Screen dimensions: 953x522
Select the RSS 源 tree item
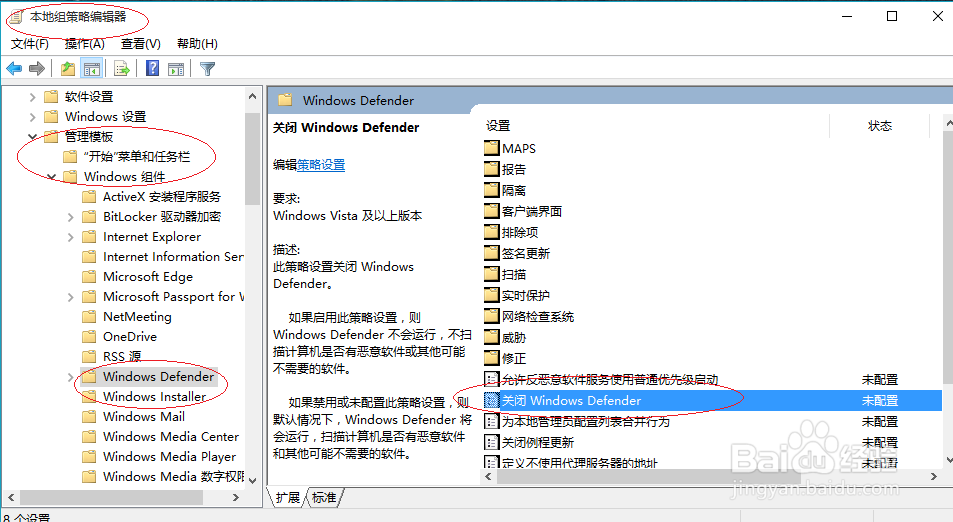point(122,357)
